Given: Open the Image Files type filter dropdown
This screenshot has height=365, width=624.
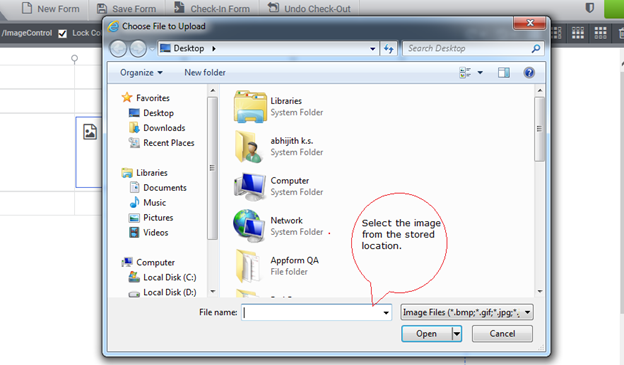Looking at the screenshot, I should [527, 312].
